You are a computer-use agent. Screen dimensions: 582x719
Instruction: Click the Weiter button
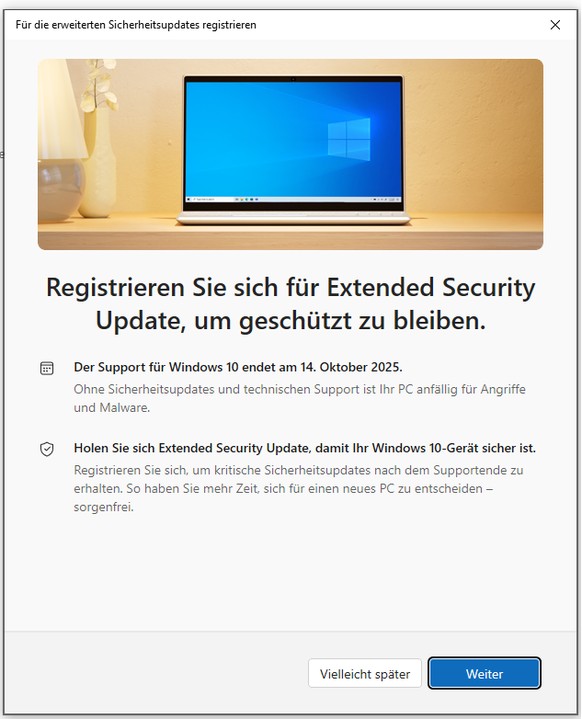484,673
